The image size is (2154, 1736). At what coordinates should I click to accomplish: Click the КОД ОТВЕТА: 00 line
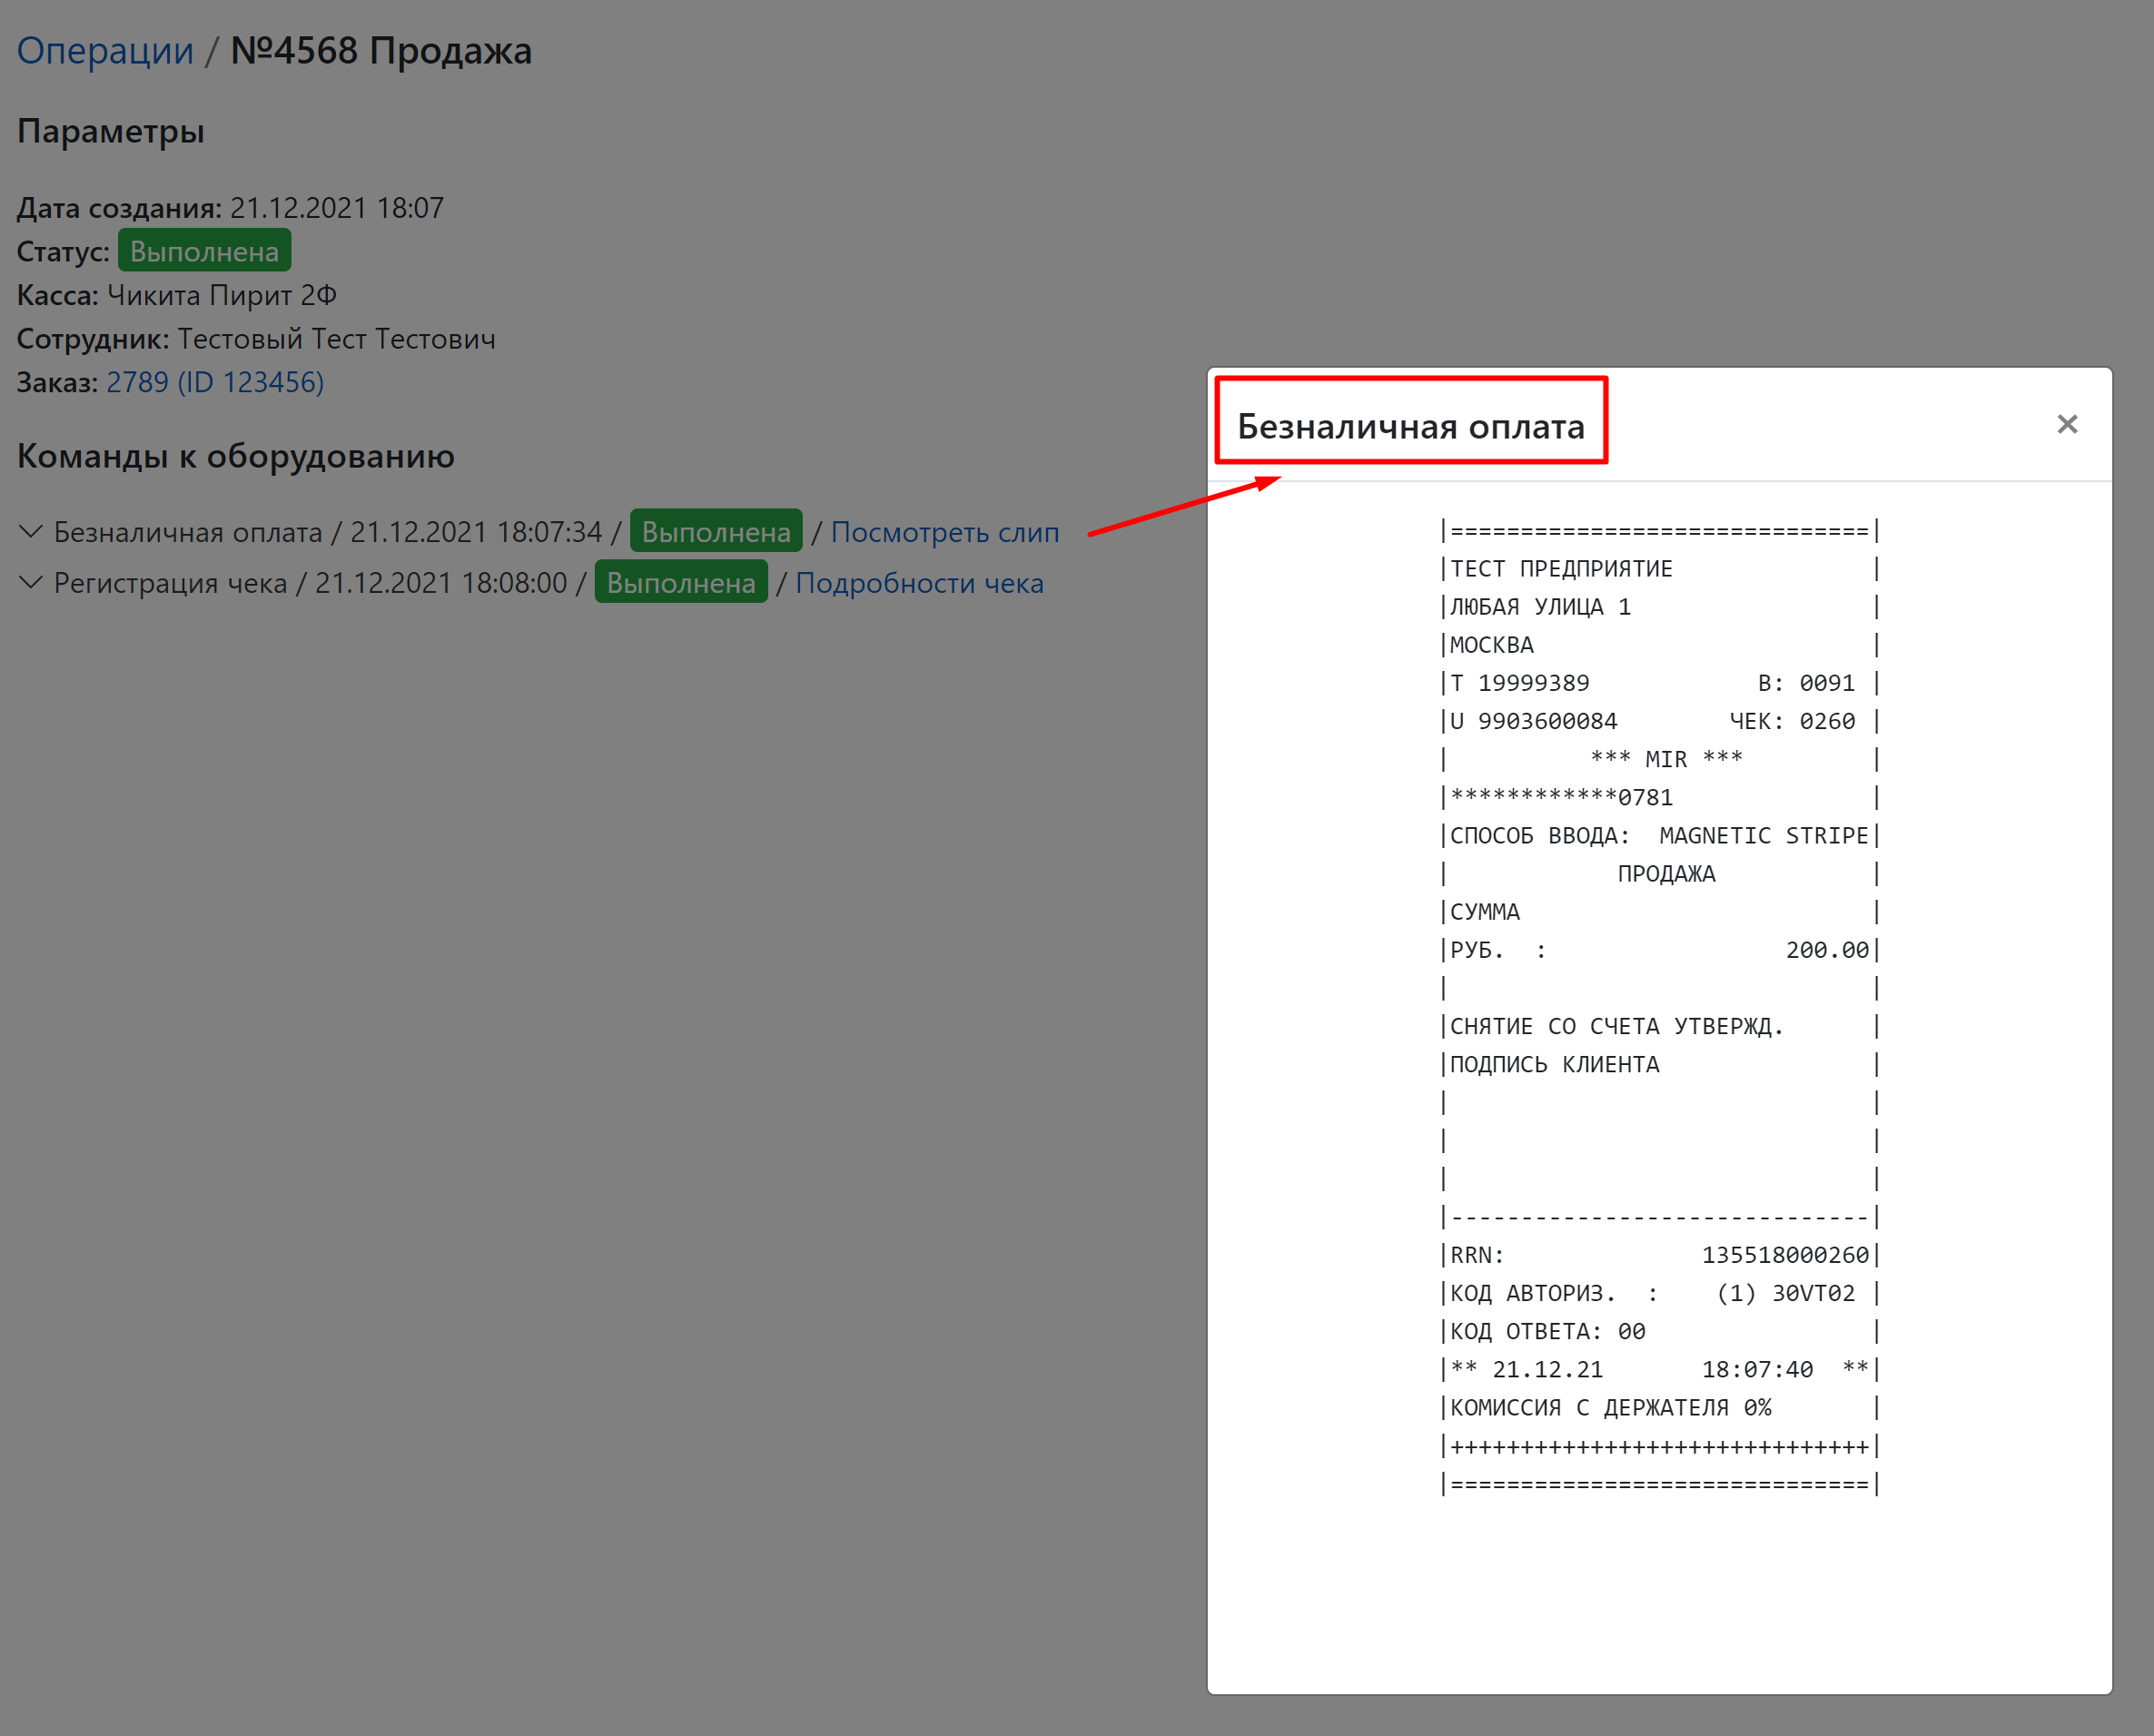tap(1547, 1331)
